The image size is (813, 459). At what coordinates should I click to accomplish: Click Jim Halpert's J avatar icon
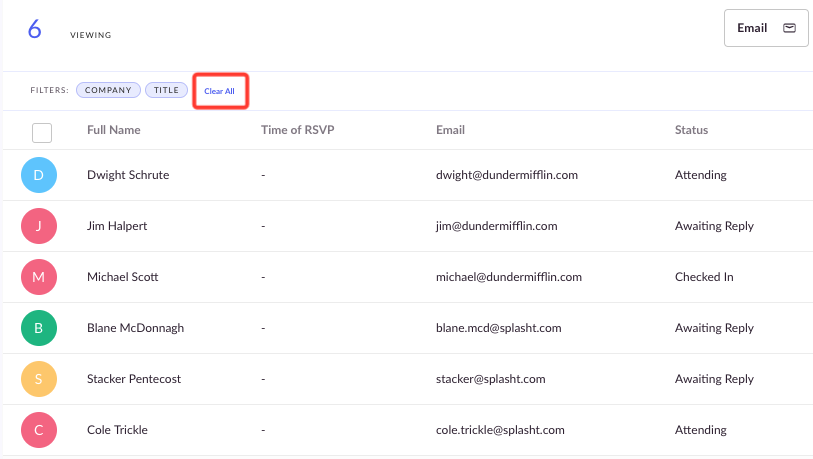[39, 226]
